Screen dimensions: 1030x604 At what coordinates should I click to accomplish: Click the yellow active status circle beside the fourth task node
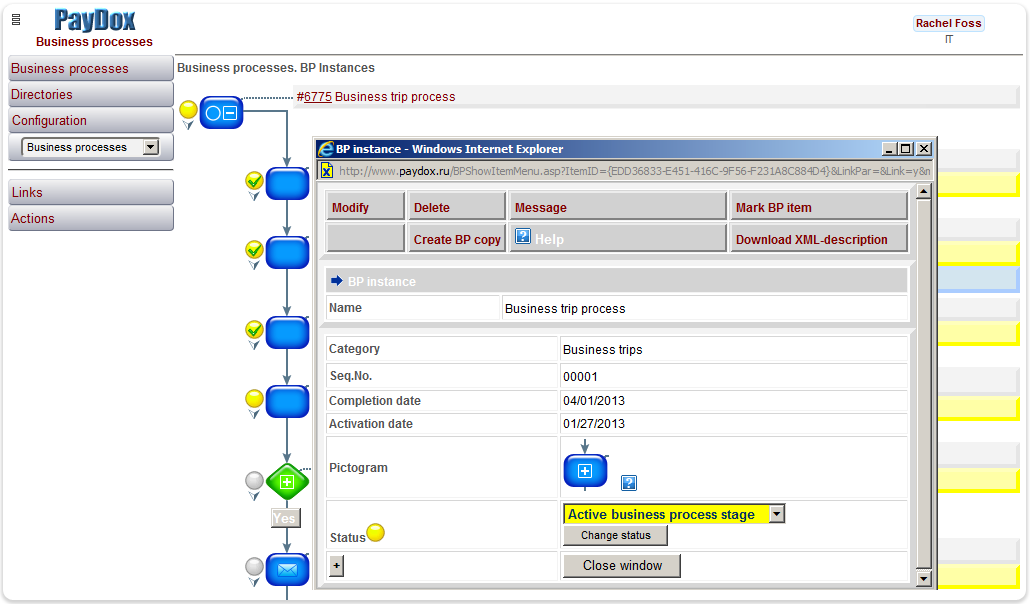pyautogui.click(x=254, y=398)
